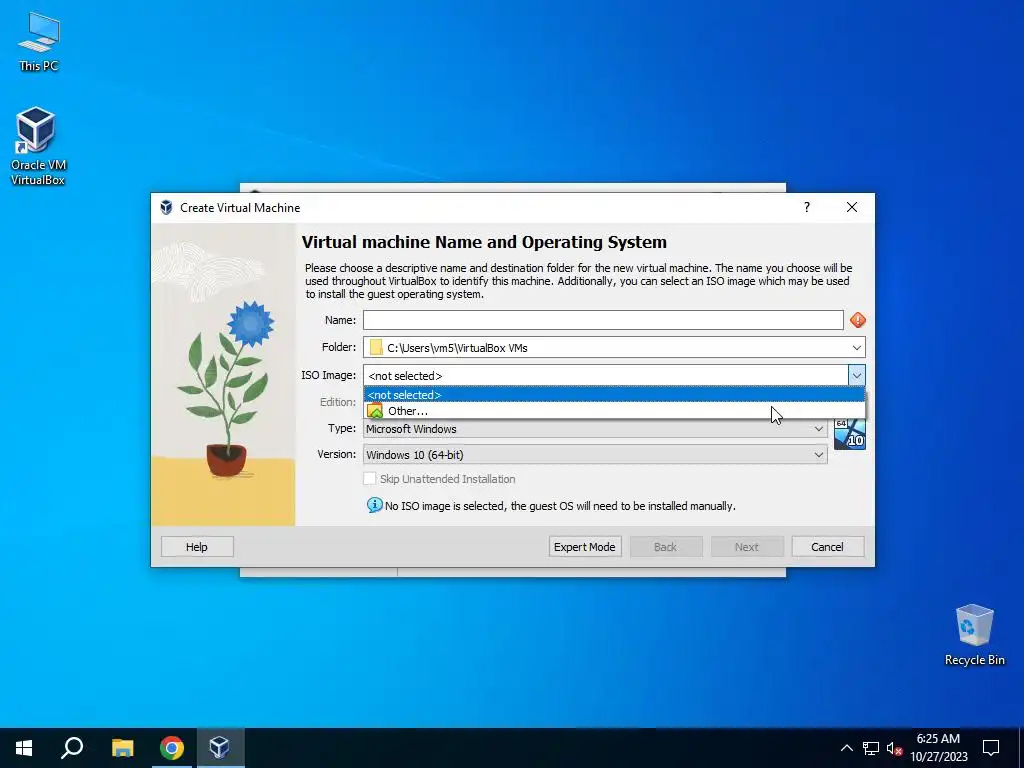Open the Windows Start menu
Screen dimensions: 1024x768
click(24, 748)
